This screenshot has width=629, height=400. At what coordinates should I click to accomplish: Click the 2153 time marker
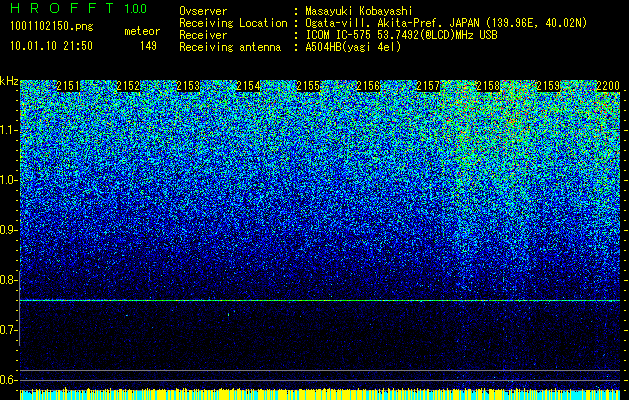[188, 86]
